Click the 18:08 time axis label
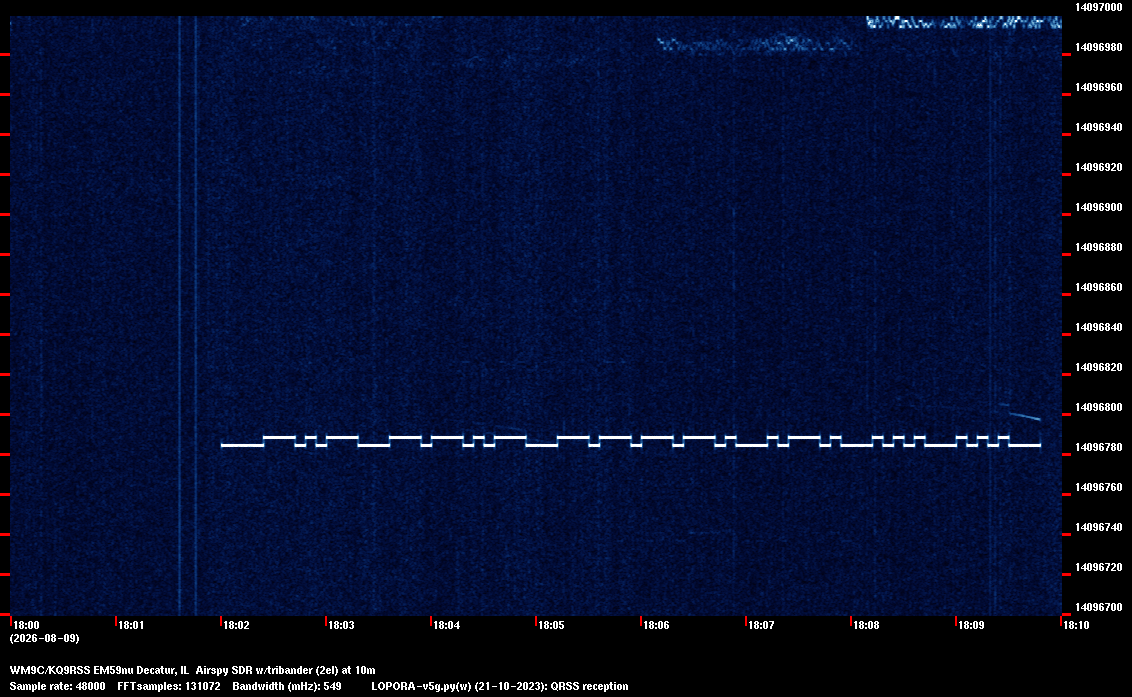 [867, 625]
